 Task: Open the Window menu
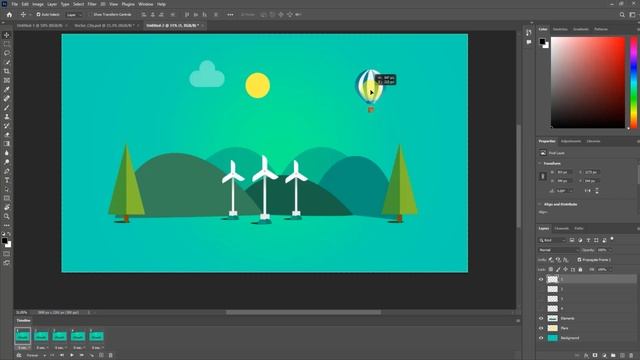click(x=146, y=4)
